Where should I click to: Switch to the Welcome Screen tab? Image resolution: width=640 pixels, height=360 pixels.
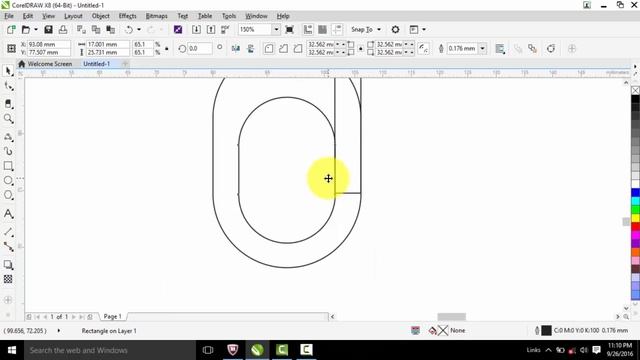point(45,64)
